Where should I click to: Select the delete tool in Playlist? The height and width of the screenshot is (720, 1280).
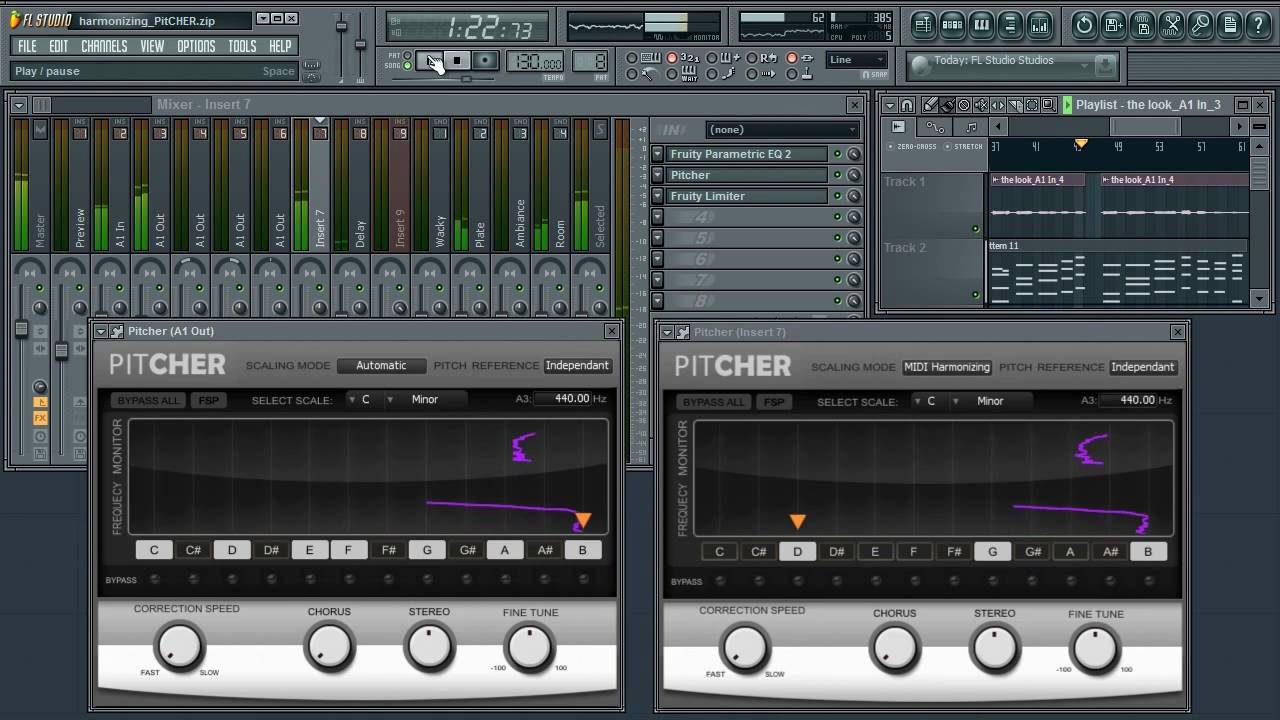(964, 104)
